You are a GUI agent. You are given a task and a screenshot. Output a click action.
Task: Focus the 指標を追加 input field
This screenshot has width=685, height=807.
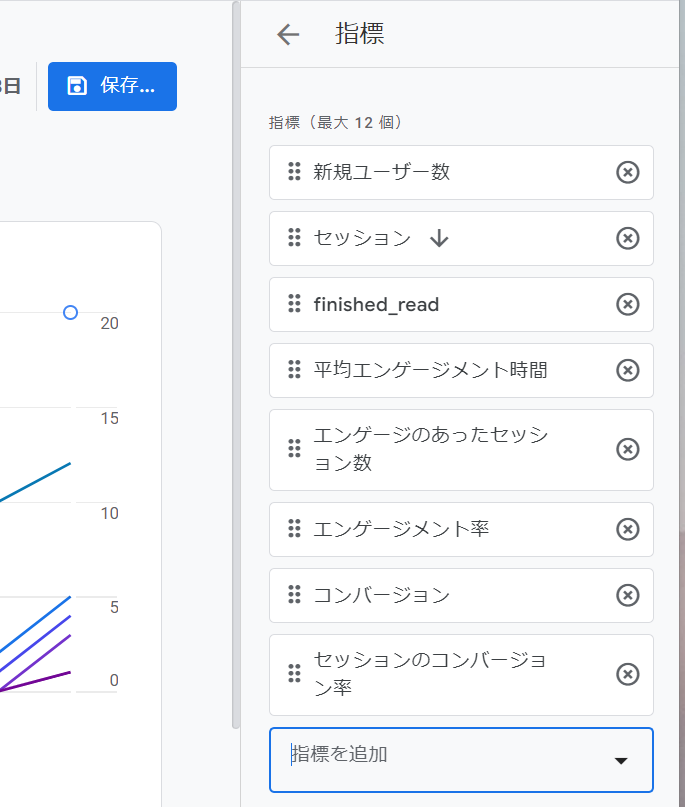coord(461,760)
